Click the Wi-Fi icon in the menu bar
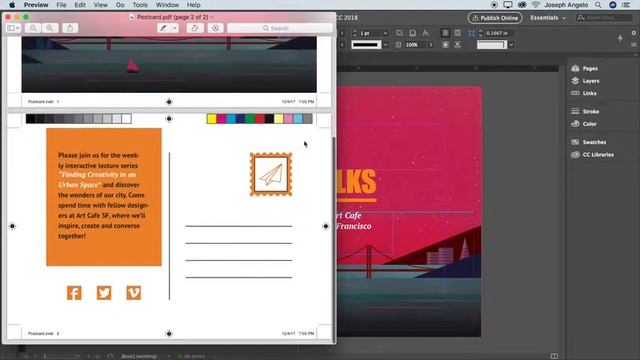Image resolution: width=640 pixels, height=360 pixels. (536, 5)
